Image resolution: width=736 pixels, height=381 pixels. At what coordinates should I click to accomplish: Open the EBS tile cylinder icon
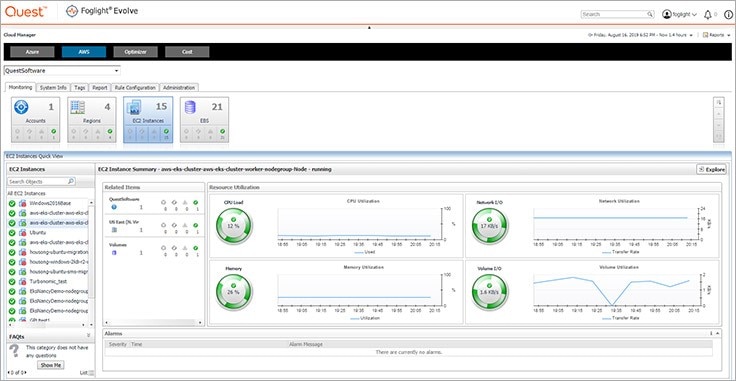tap(190, 107)
